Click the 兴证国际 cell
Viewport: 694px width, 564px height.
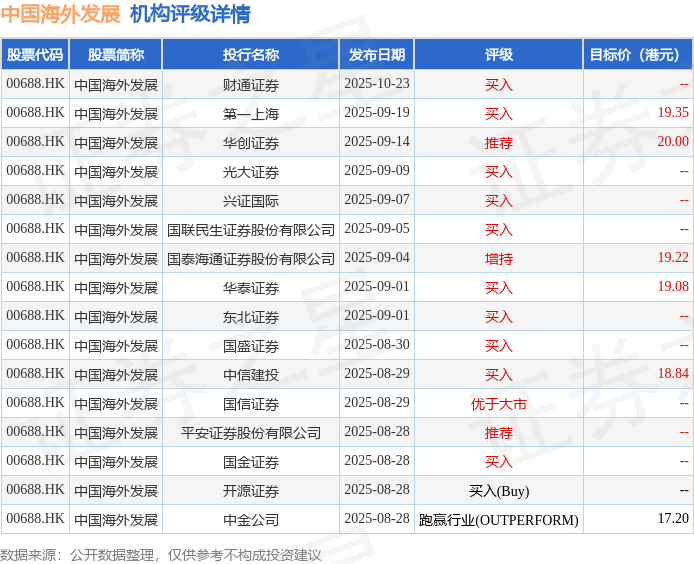coord(251,201)
